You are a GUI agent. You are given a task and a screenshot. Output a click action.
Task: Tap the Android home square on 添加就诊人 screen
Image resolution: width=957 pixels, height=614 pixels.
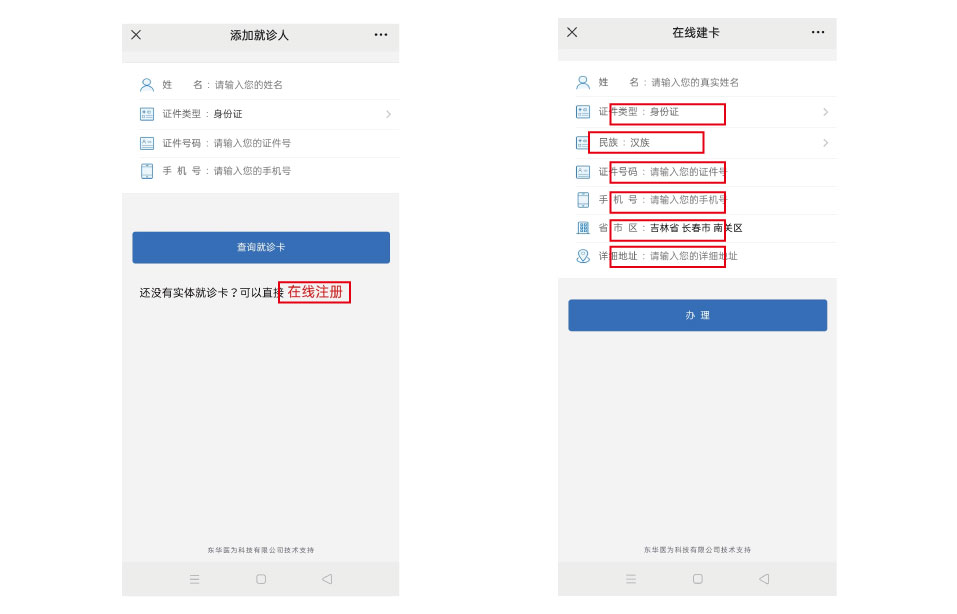[261, 579]
